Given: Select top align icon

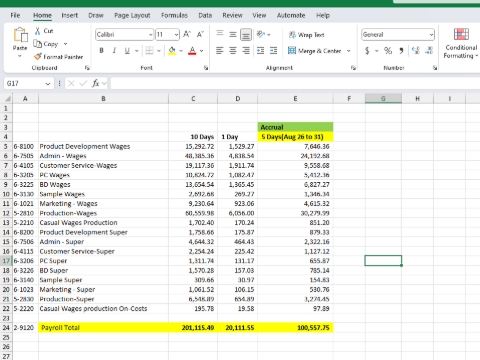Looking at the screenshot, I should [220, 34].
